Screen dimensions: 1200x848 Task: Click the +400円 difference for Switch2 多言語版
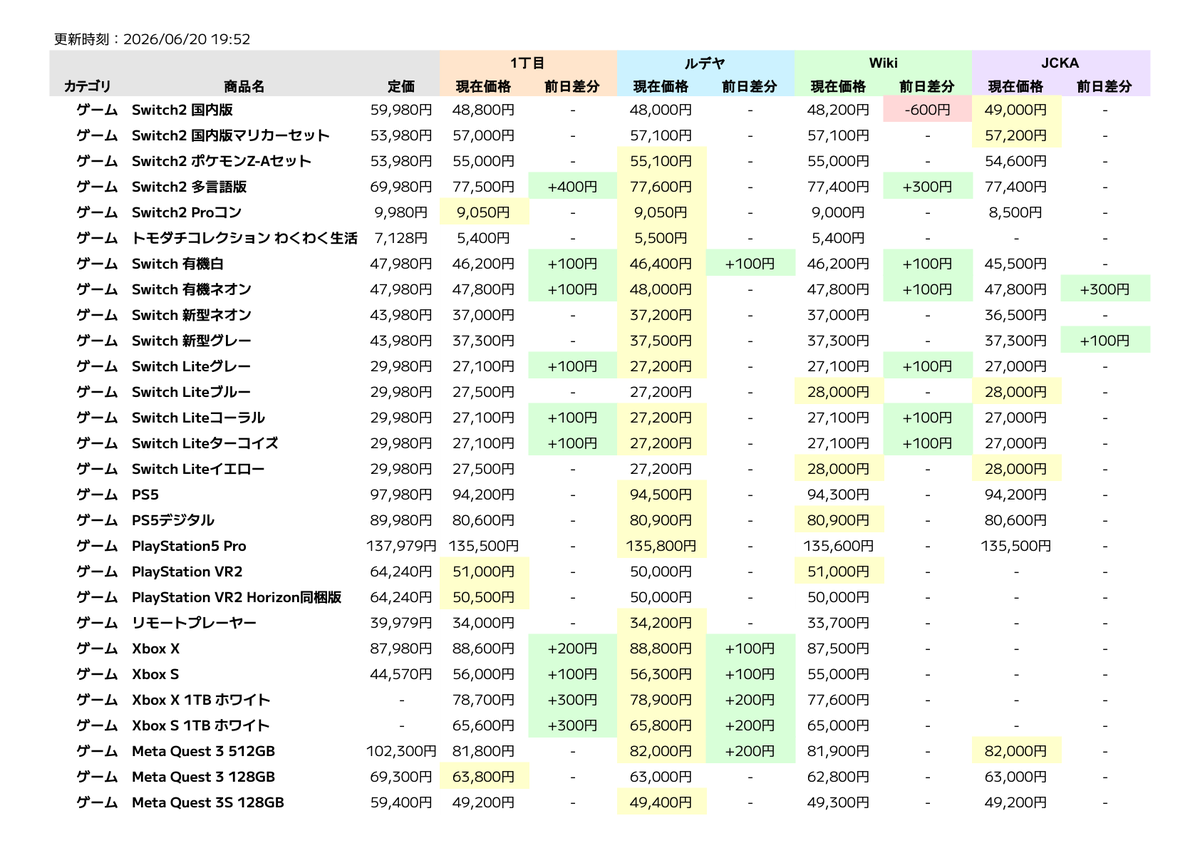(x=573, y=187)
